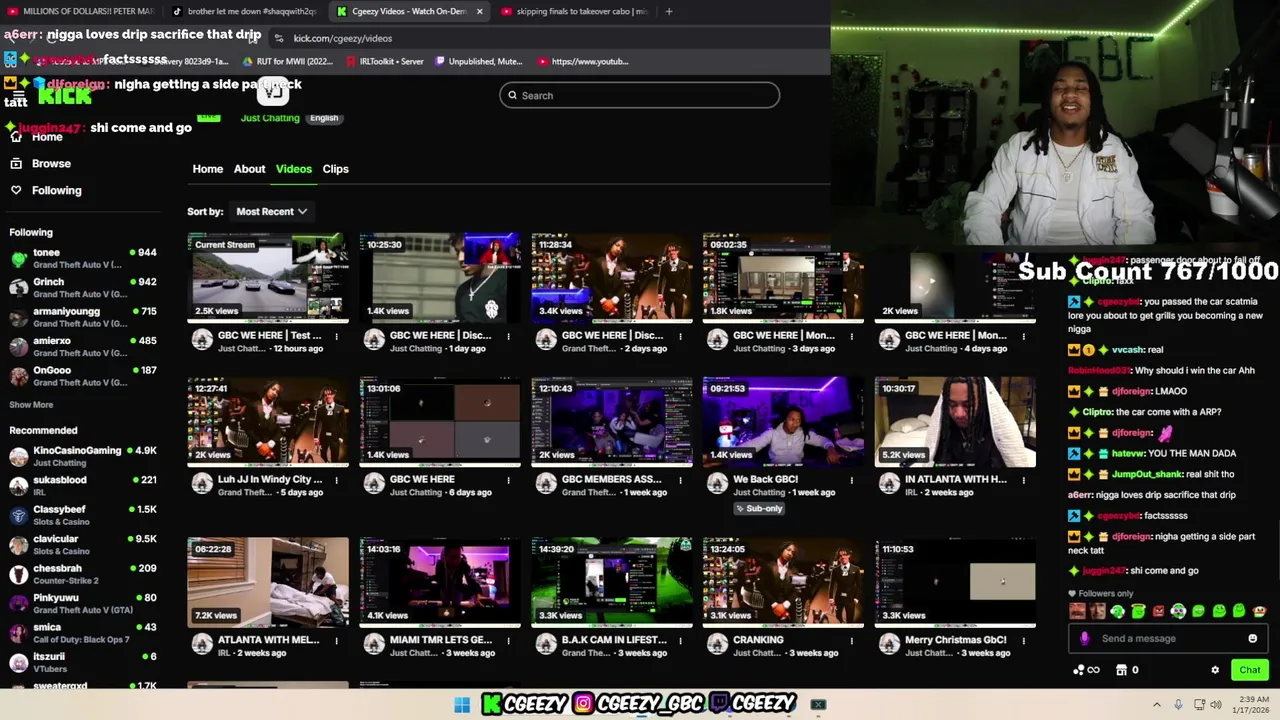
Task: Open the shop icon below chat
Action: click(1121, 670)
